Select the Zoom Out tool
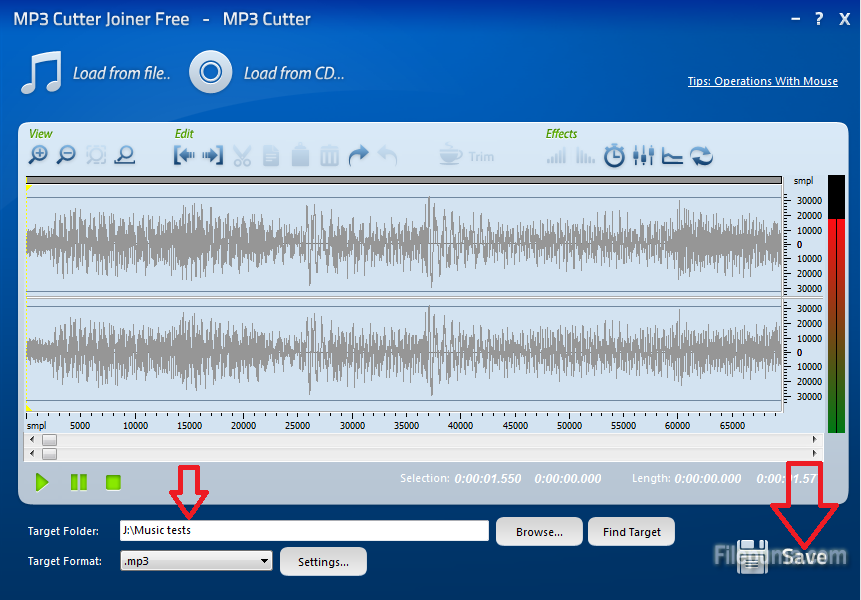The height and width of the screenshot is (600, 861). pyautogui.click(x=66, y=156)
